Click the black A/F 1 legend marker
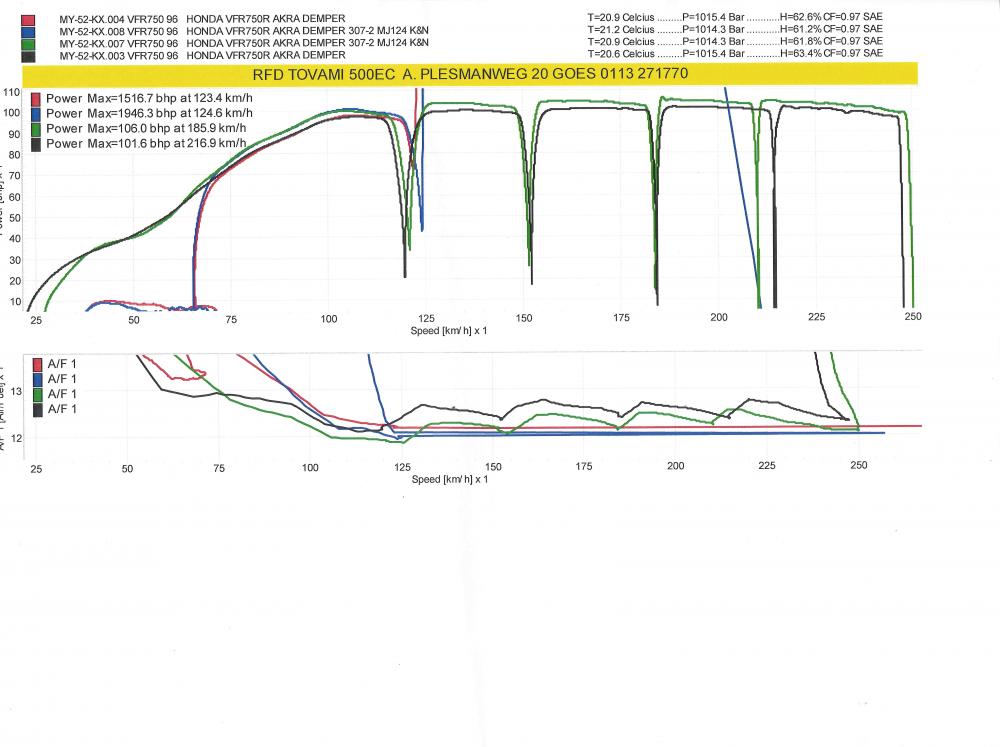This screenshot has height=747, width=1000. click(37, 409)
